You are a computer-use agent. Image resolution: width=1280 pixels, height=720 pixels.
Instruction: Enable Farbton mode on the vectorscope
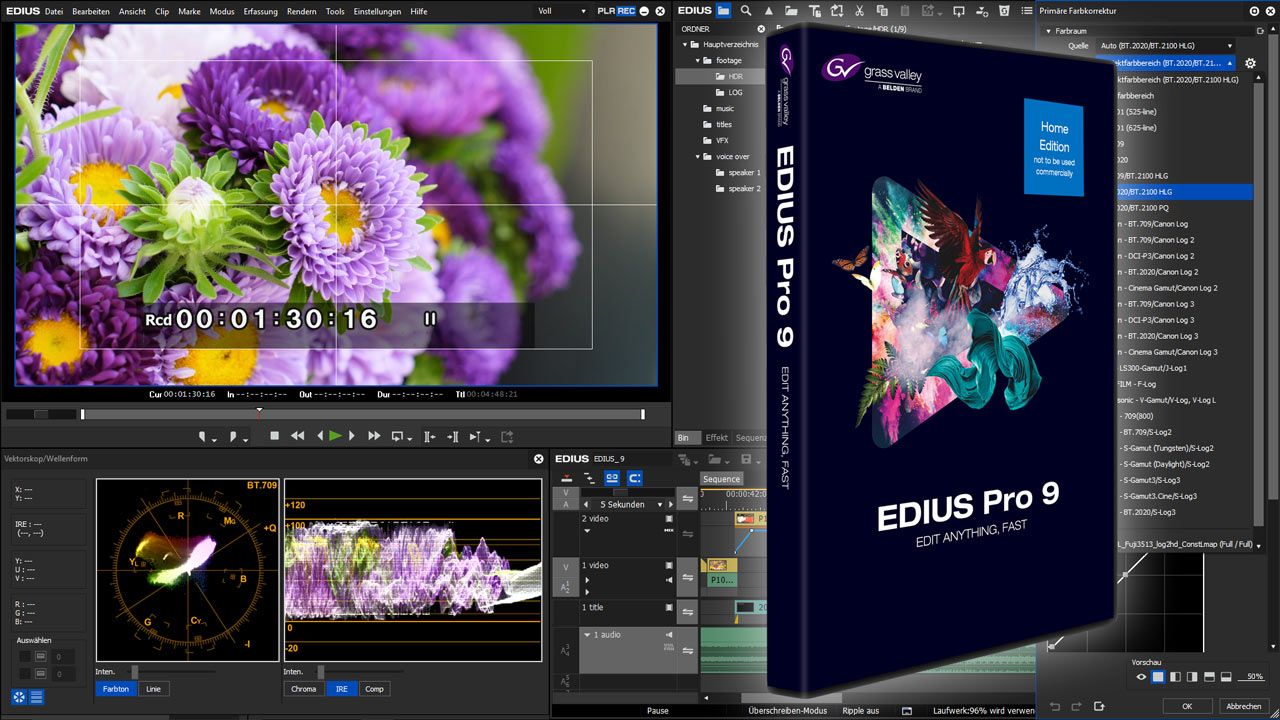[x=116, y=689]
